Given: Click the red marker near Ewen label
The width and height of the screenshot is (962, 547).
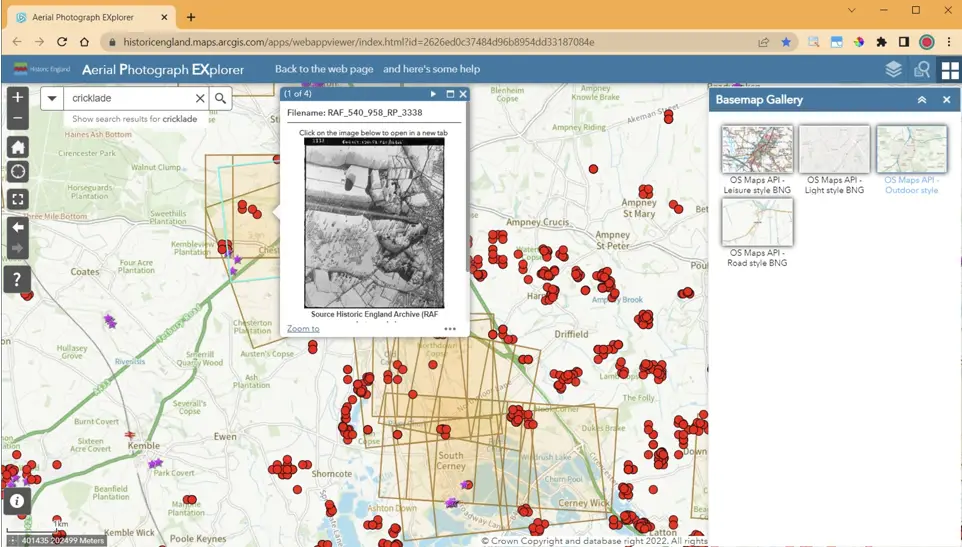Looking at the screenshot, I should [284, 469].
